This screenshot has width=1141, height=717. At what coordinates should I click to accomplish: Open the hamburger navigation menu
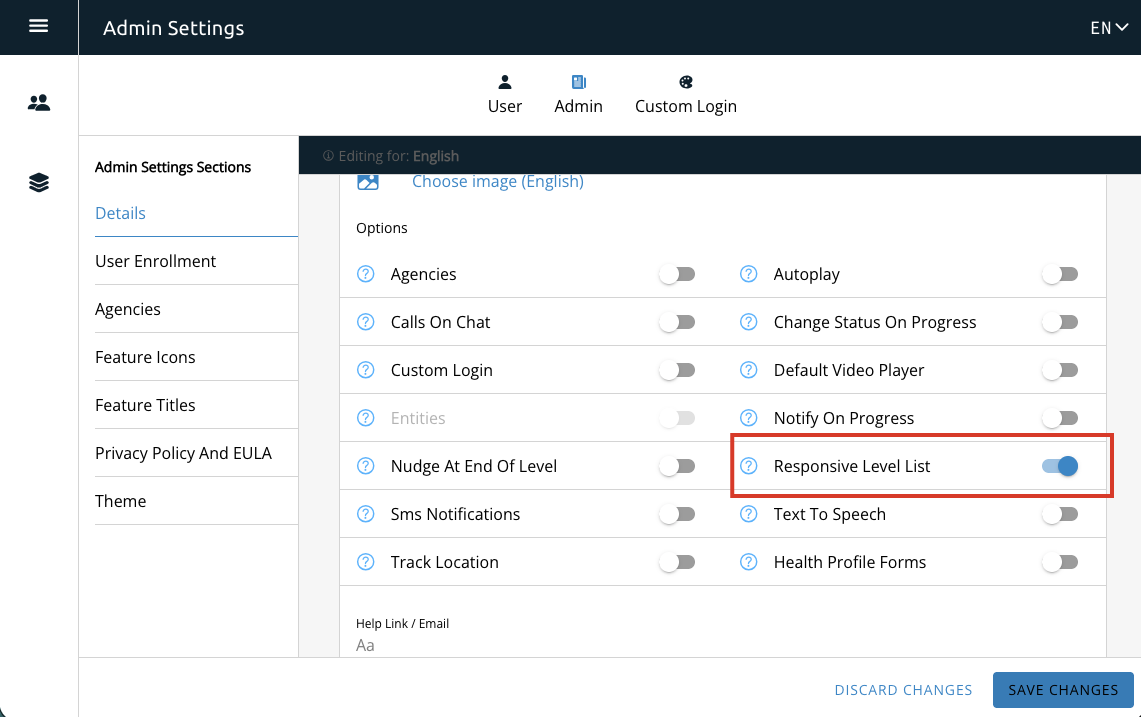(x=39, y=27)
